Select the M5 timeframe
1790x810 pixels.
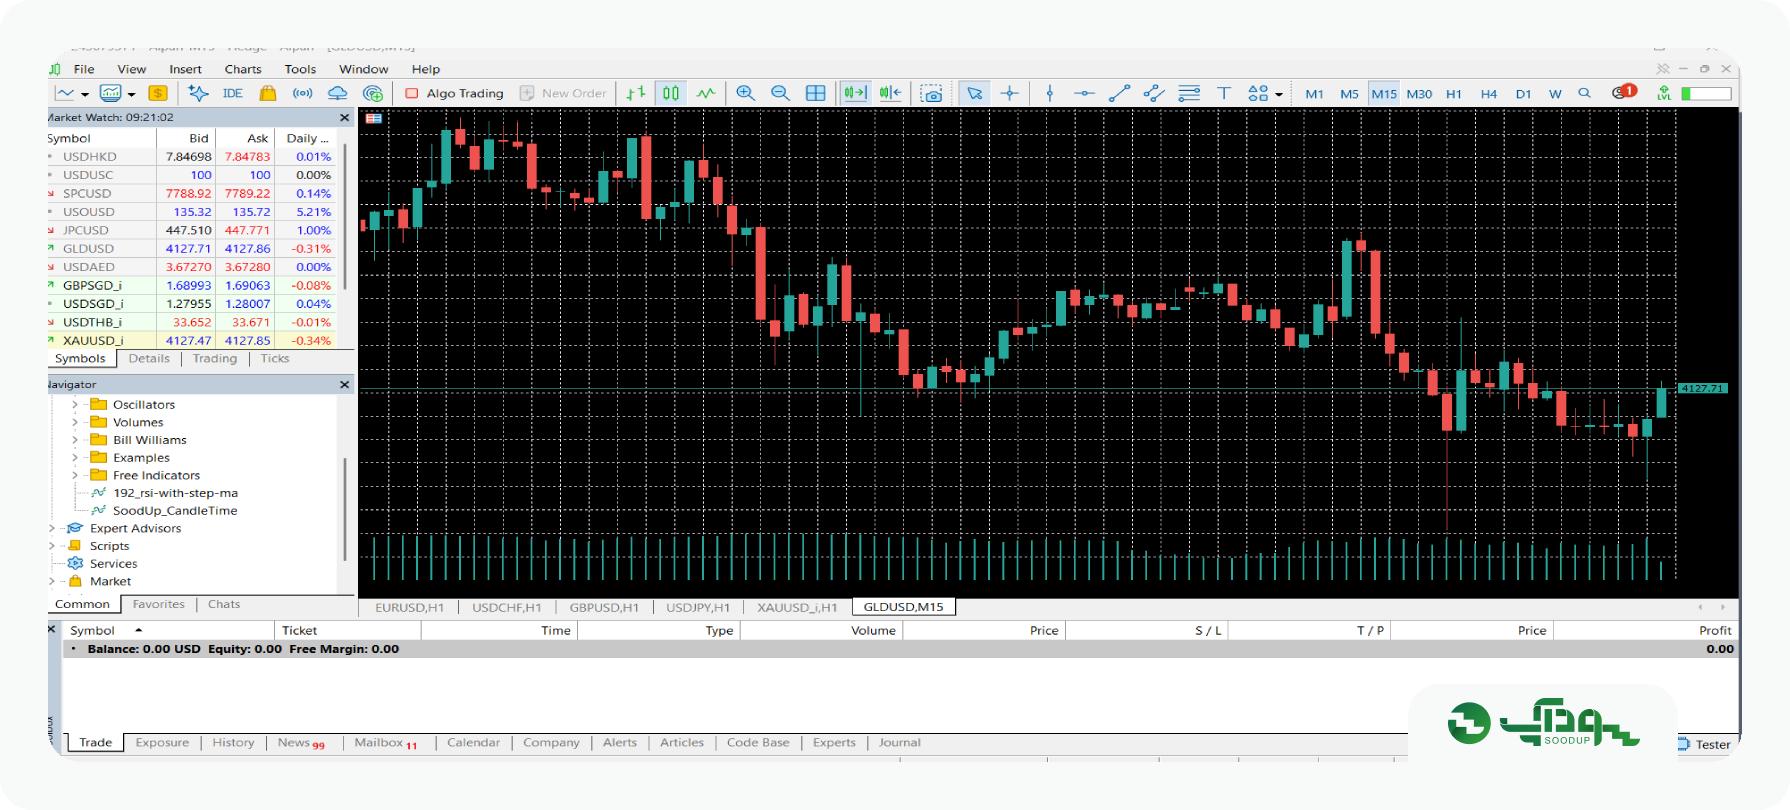[1349, 94]
